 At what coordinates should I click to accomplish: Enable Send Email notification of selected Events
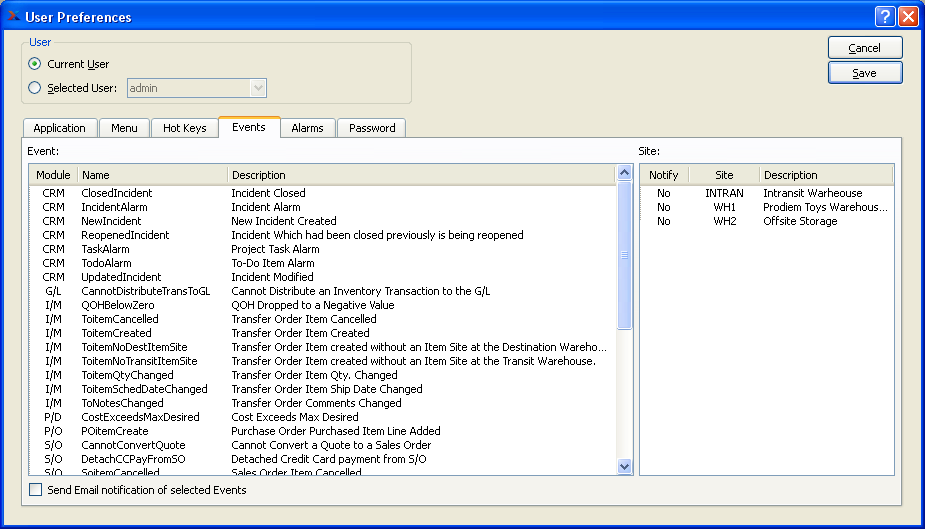click(x=37, y=490)
